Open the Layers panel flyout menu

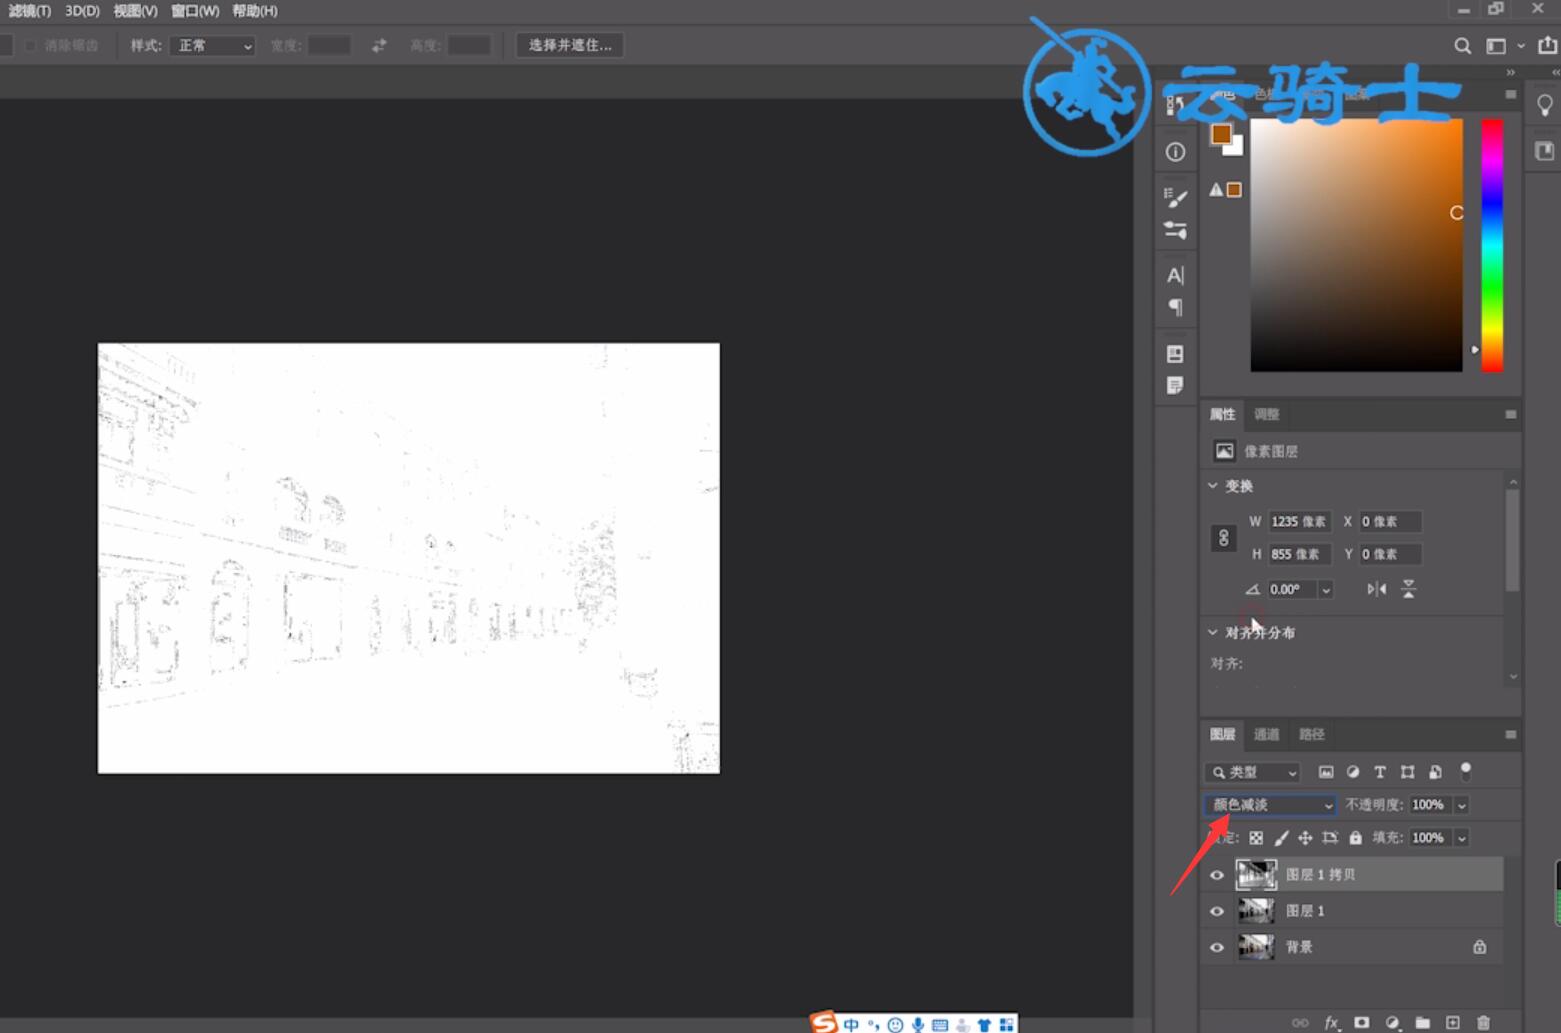click(1510, 734)
